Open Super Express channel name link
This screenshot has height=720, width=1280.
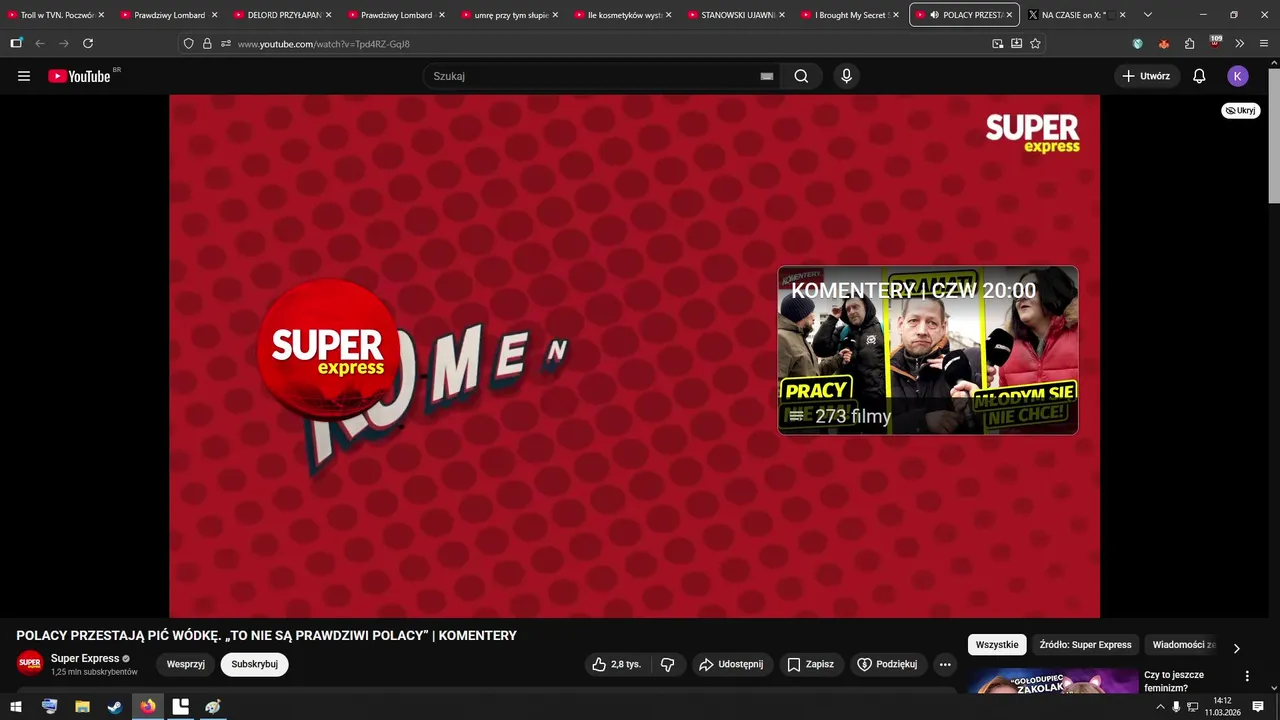coord(85,658)
